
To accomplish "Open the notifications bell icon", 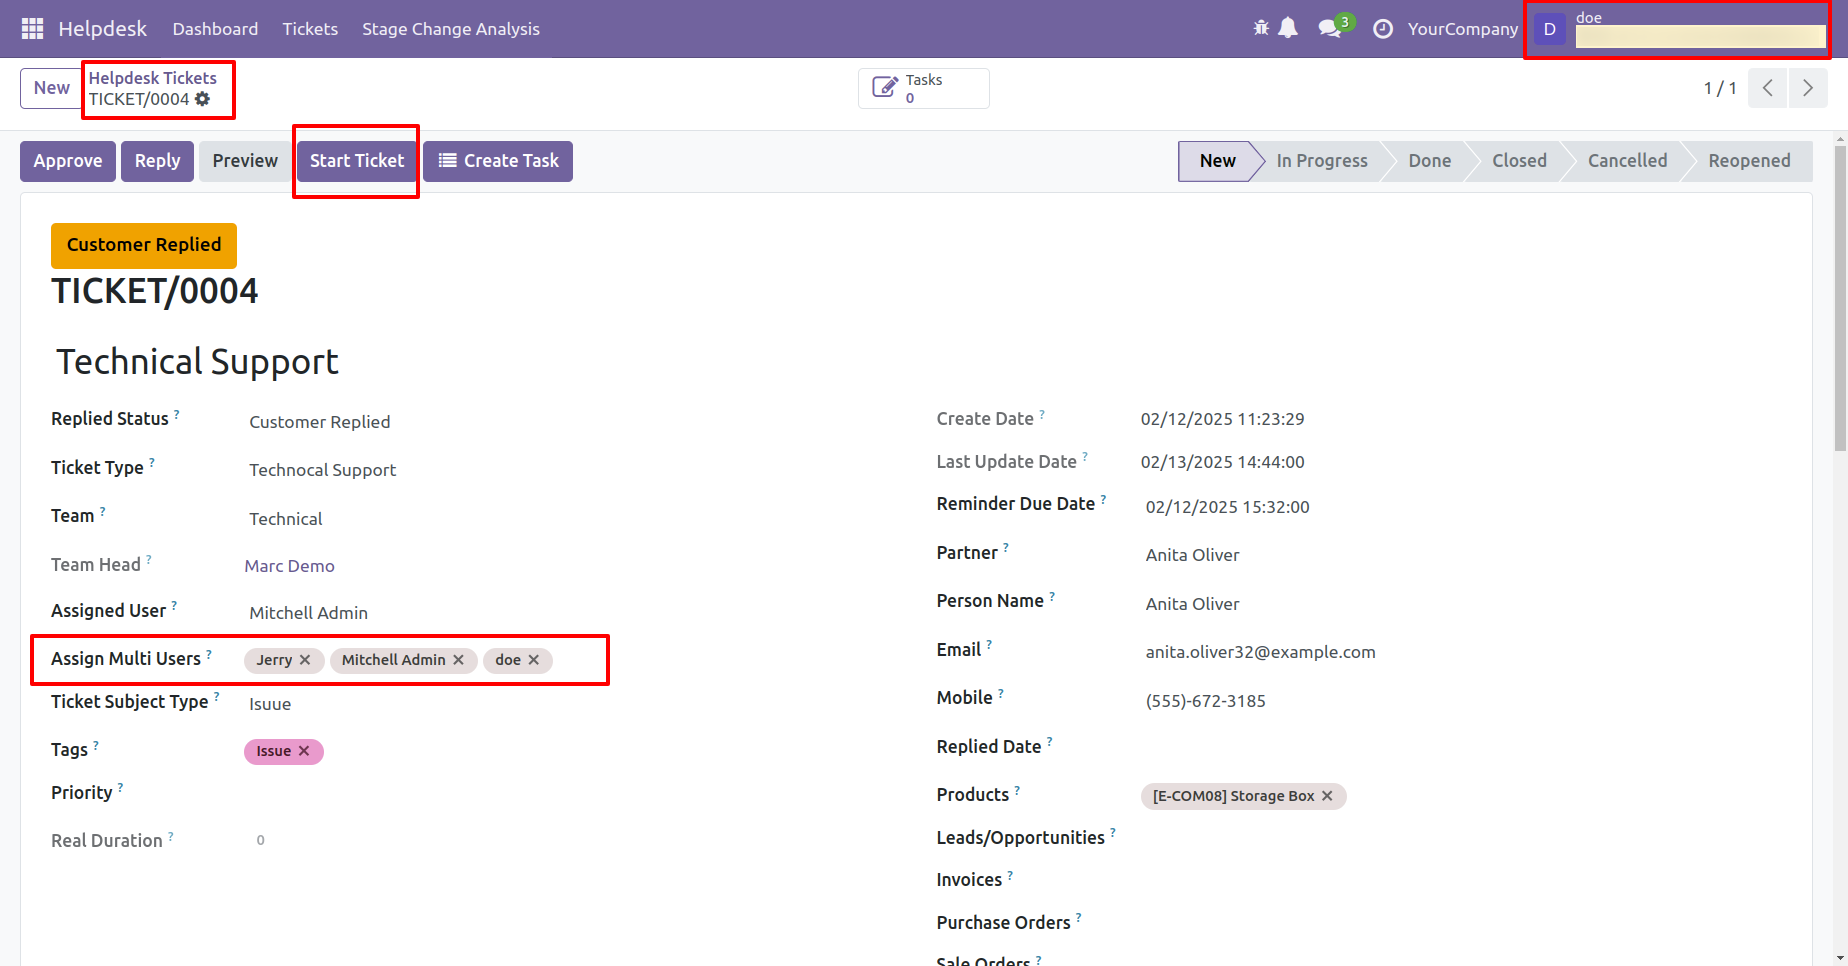I will coord(1288,28).
